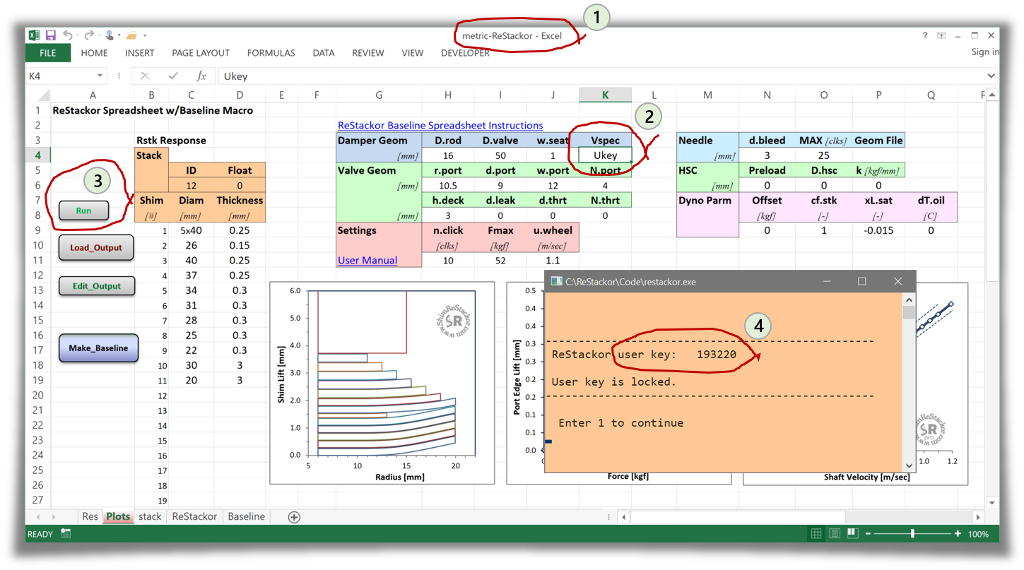Switch to the ReStackor sheet tab
This screenshot has width=1024, height=570.
(x=194, y=516)
